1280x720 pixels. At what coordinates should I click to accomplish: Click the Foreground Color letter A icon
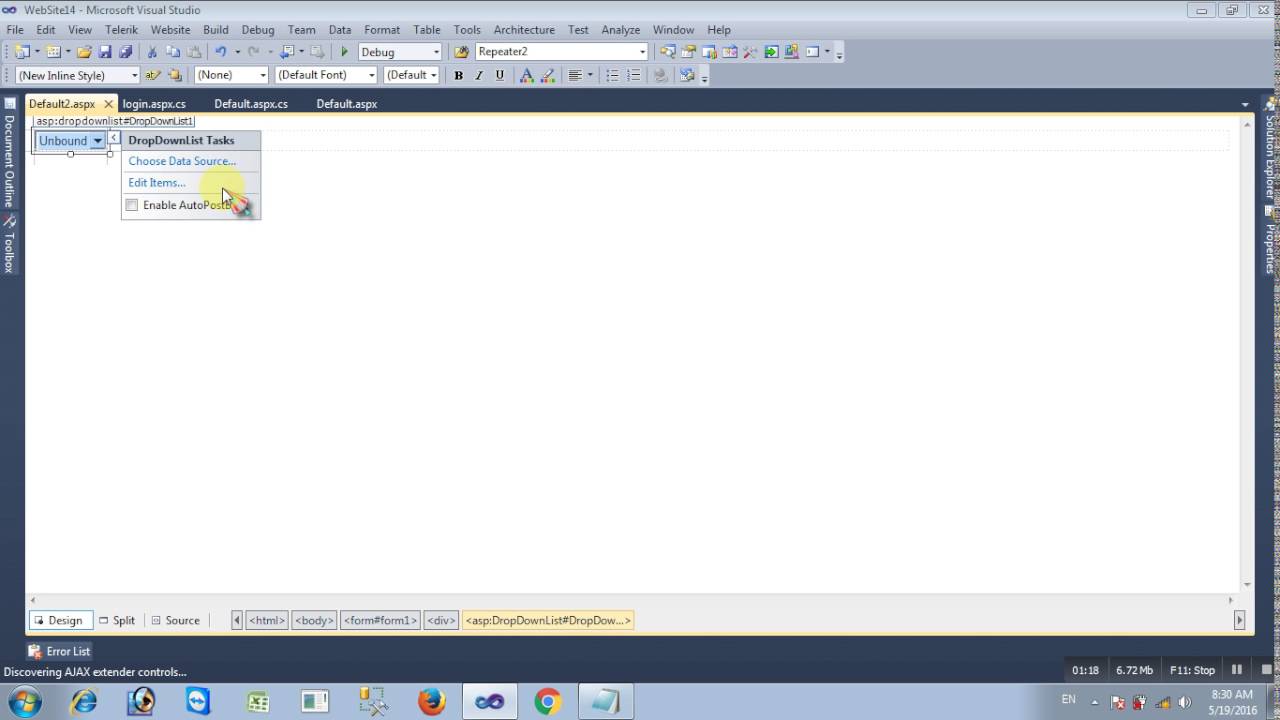tap(527, 75)
